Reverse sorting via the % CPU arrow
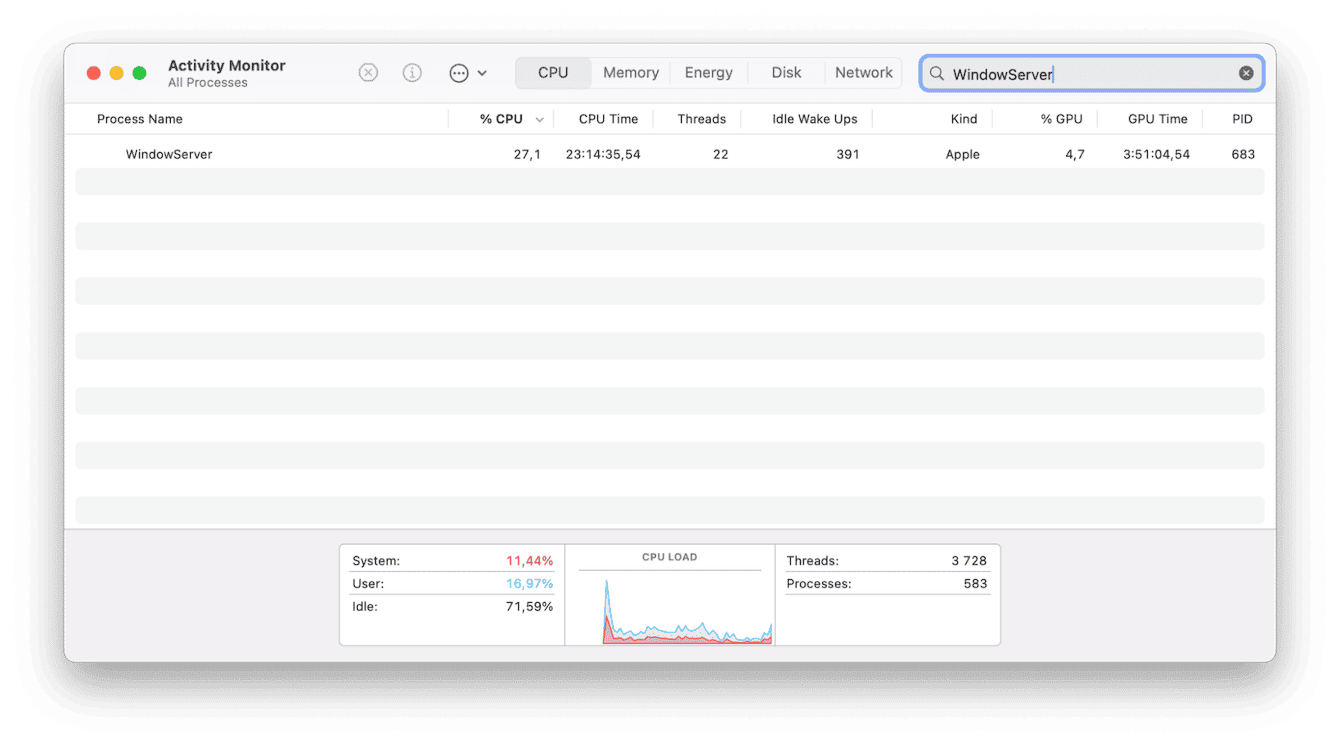The image size is (1340, 747). pos(539,118)
